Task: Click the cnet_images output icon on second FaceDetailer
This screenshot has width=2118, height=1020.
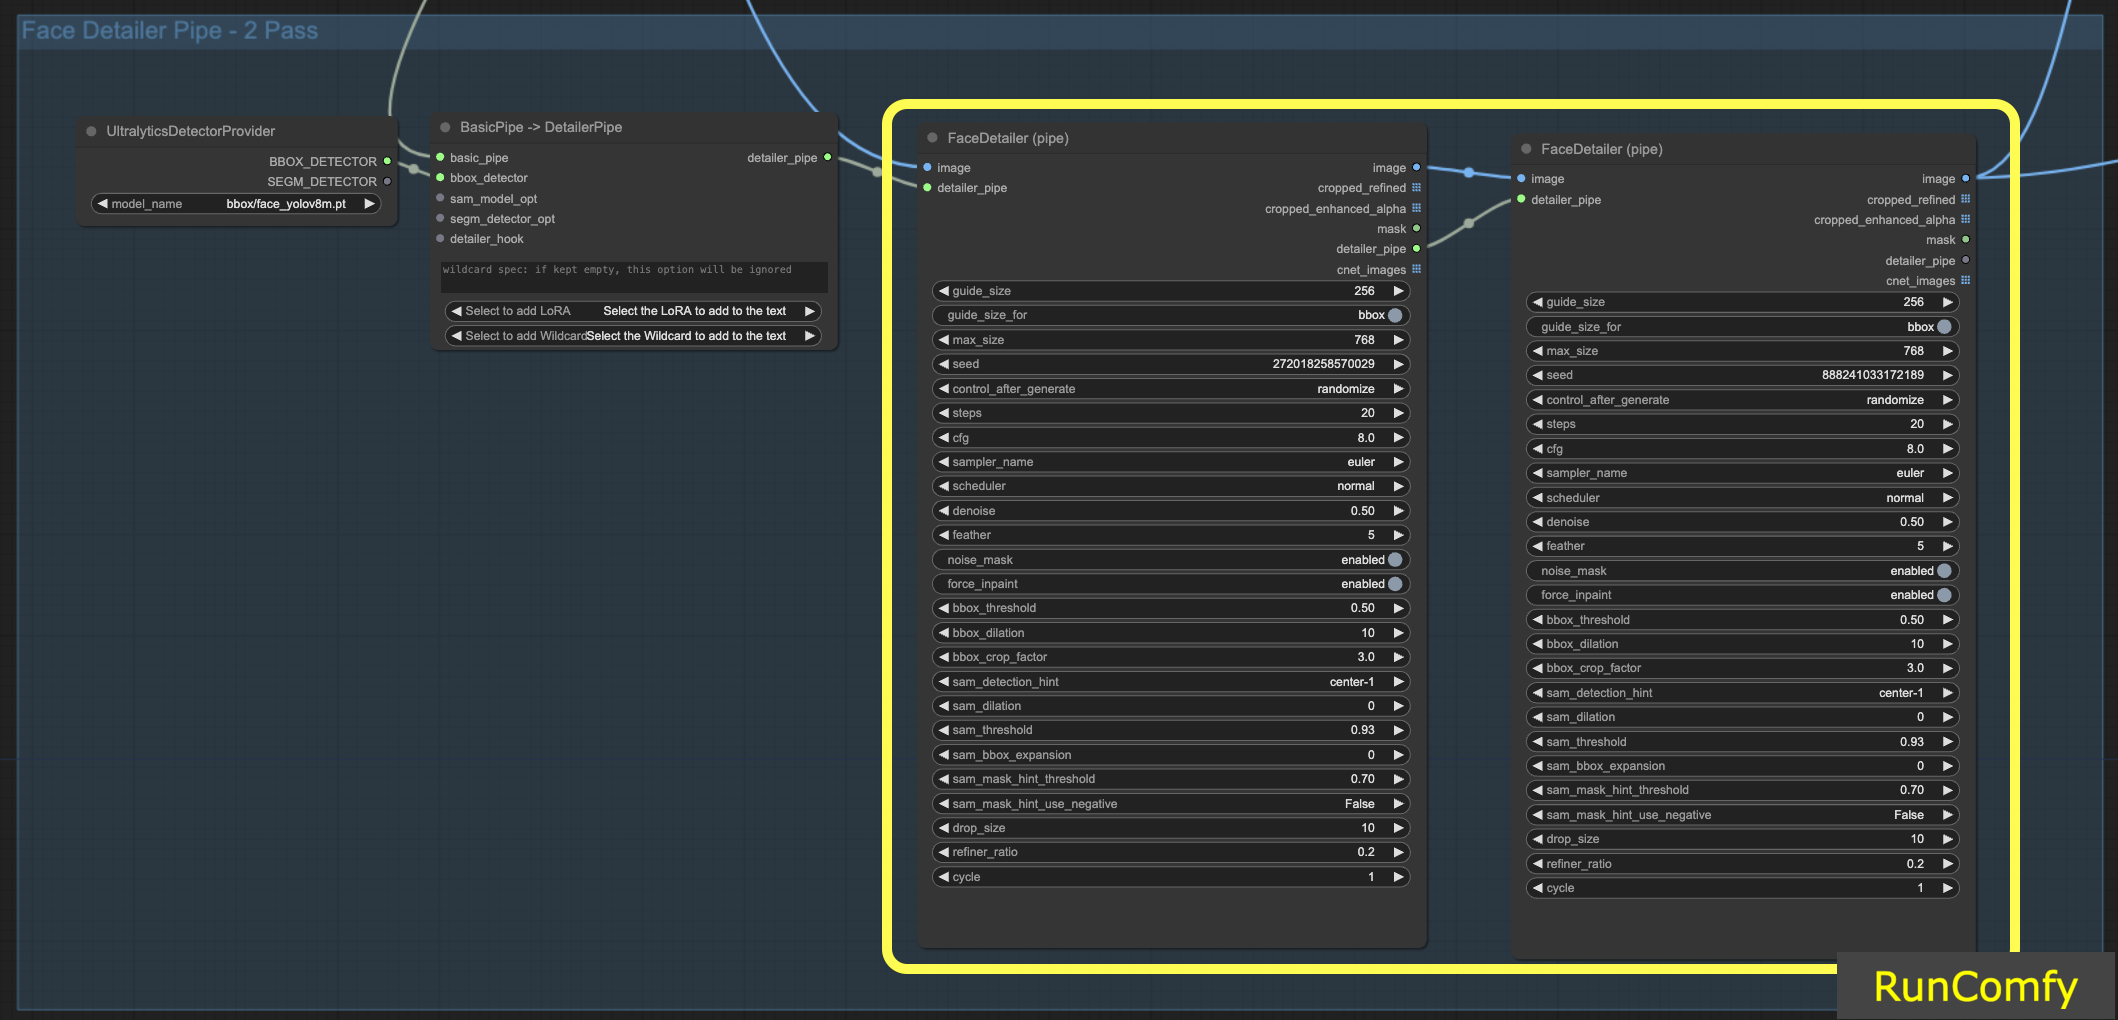Action: 1965,281
